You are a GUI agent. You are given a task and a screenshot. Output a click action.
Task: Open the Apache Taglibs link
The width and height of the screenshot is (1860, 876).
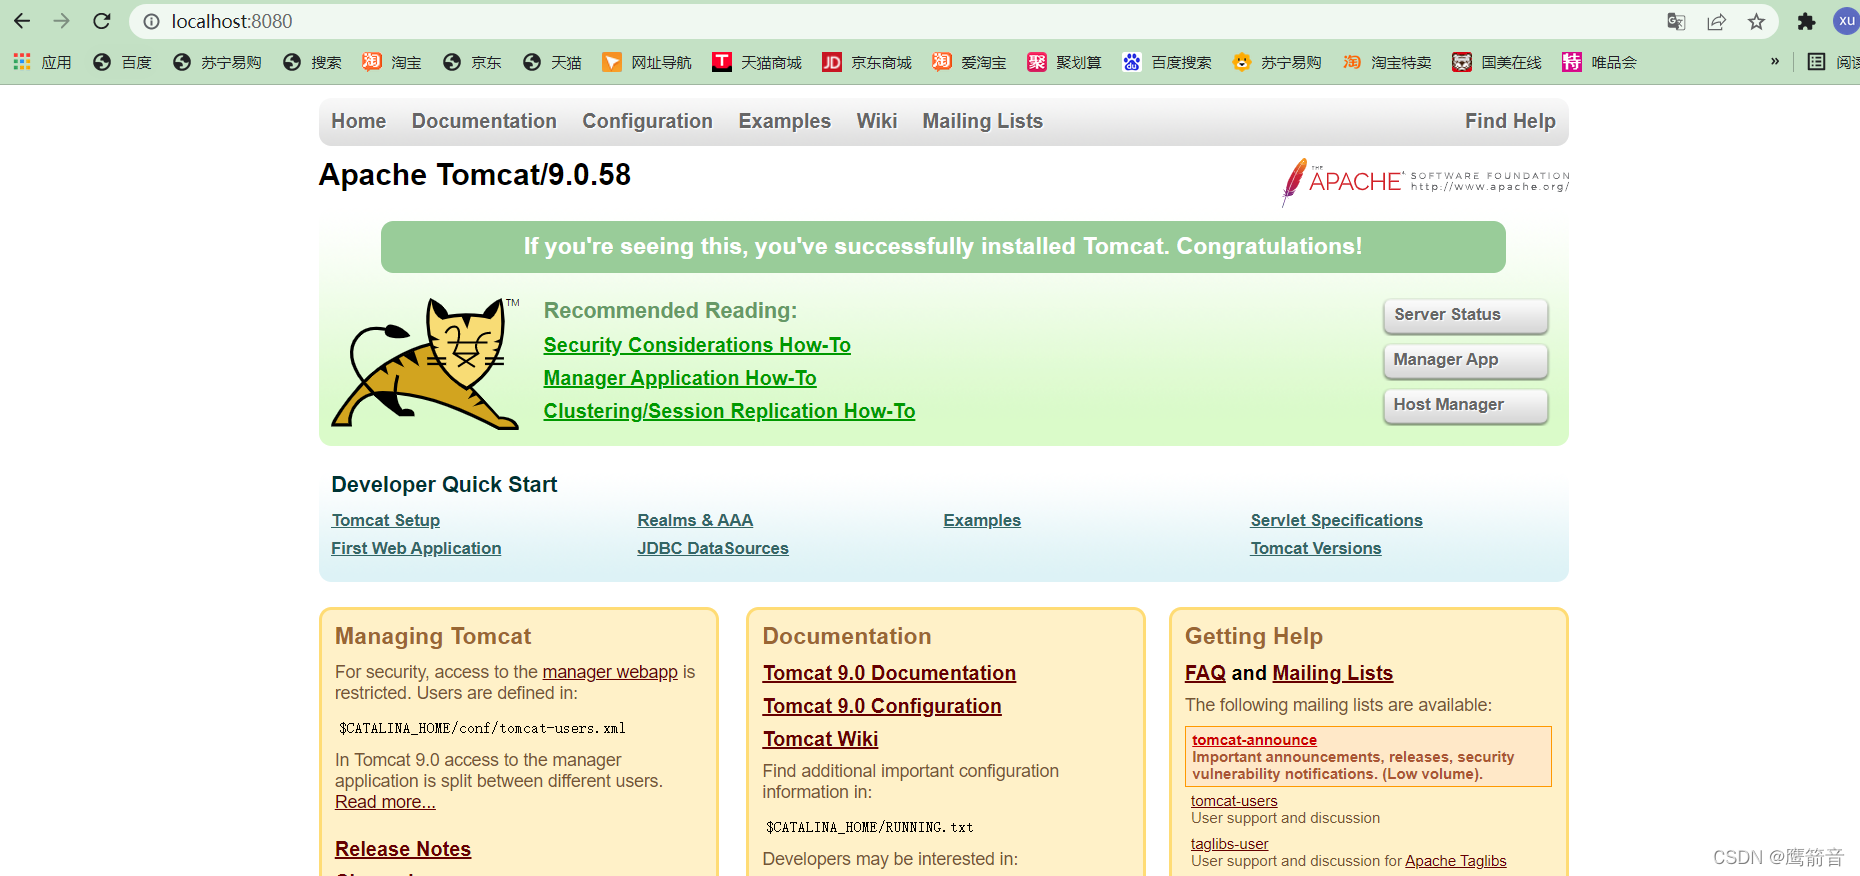[x=1455, y=861]
